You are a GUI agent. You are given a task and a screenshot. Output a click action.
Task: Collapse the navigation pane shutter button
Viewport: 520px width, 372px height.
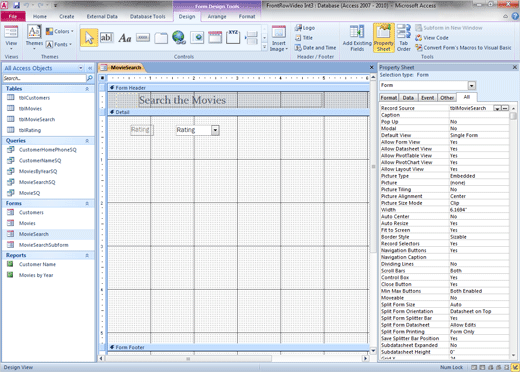[90, 68]
